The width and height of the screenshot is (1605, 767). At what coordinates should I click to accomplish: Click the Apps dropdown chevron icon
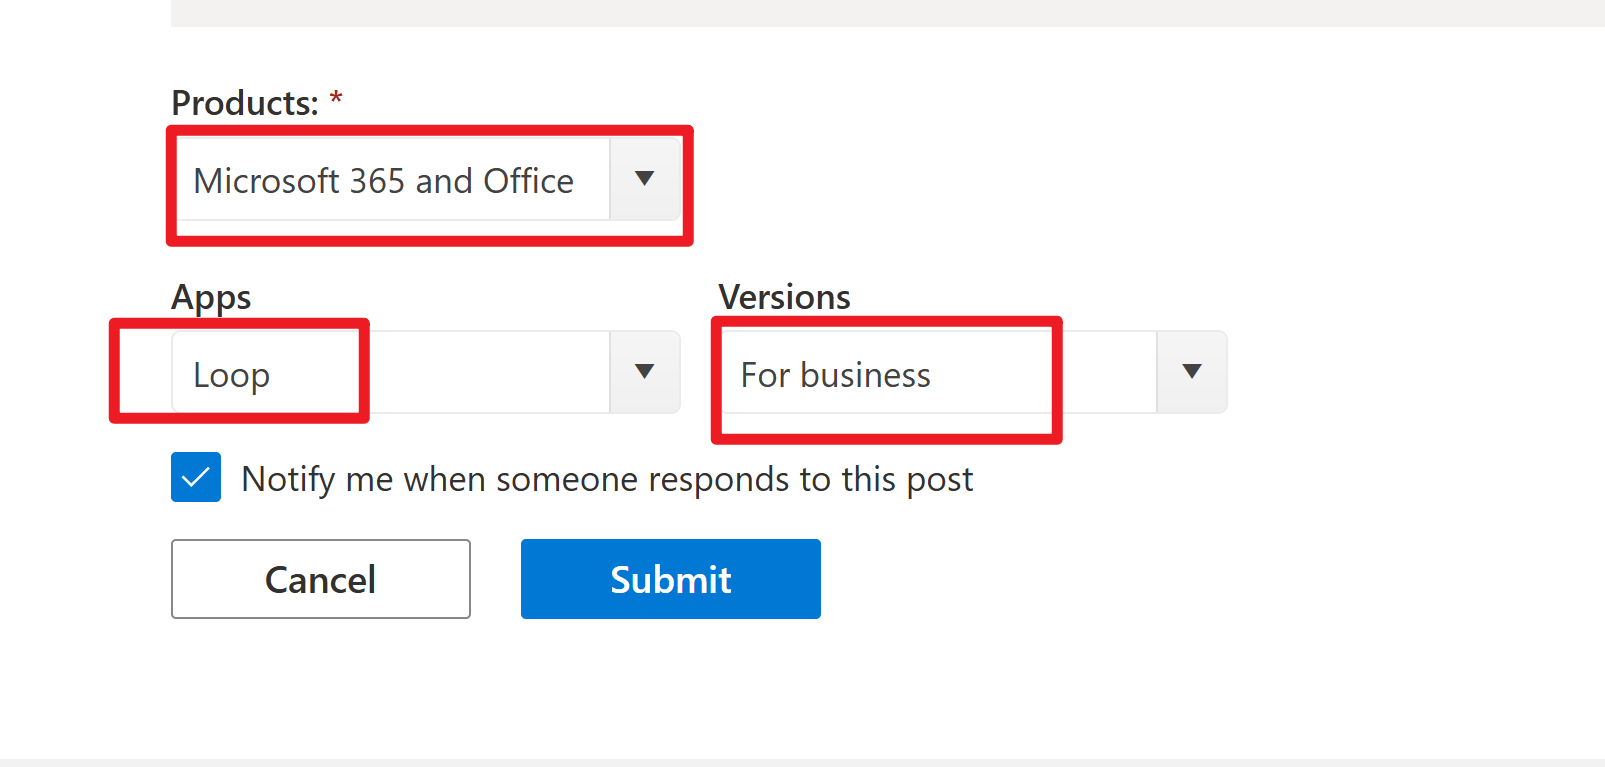pyautogui.click(x=644, y=372)
